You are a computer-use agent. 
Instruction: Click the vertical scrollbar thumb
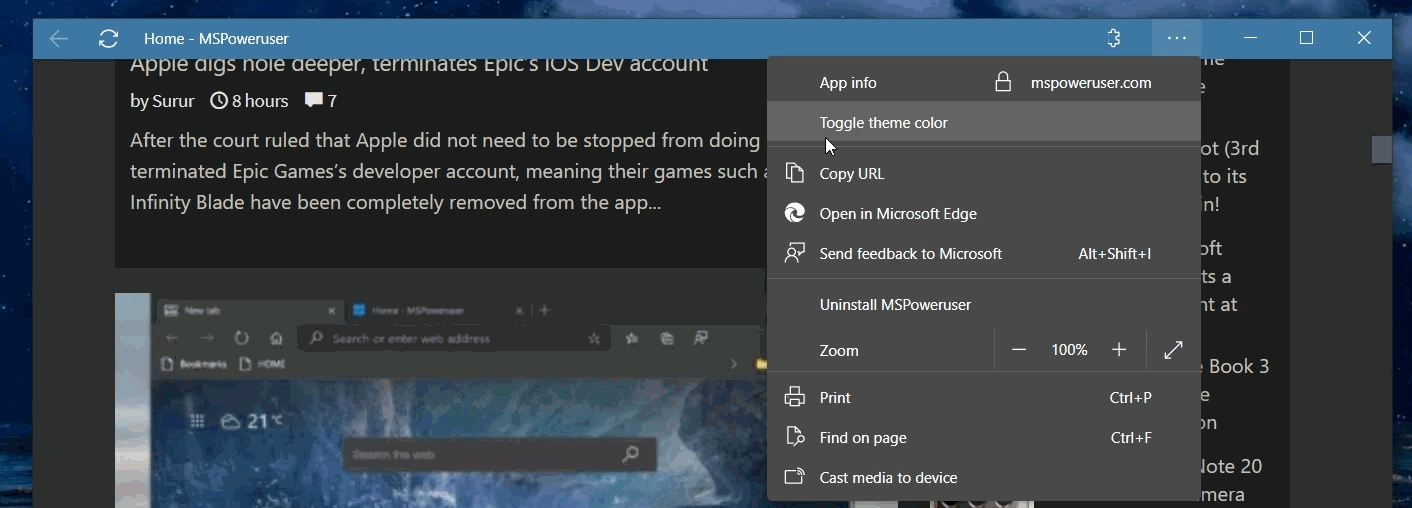coord(1382,150)
